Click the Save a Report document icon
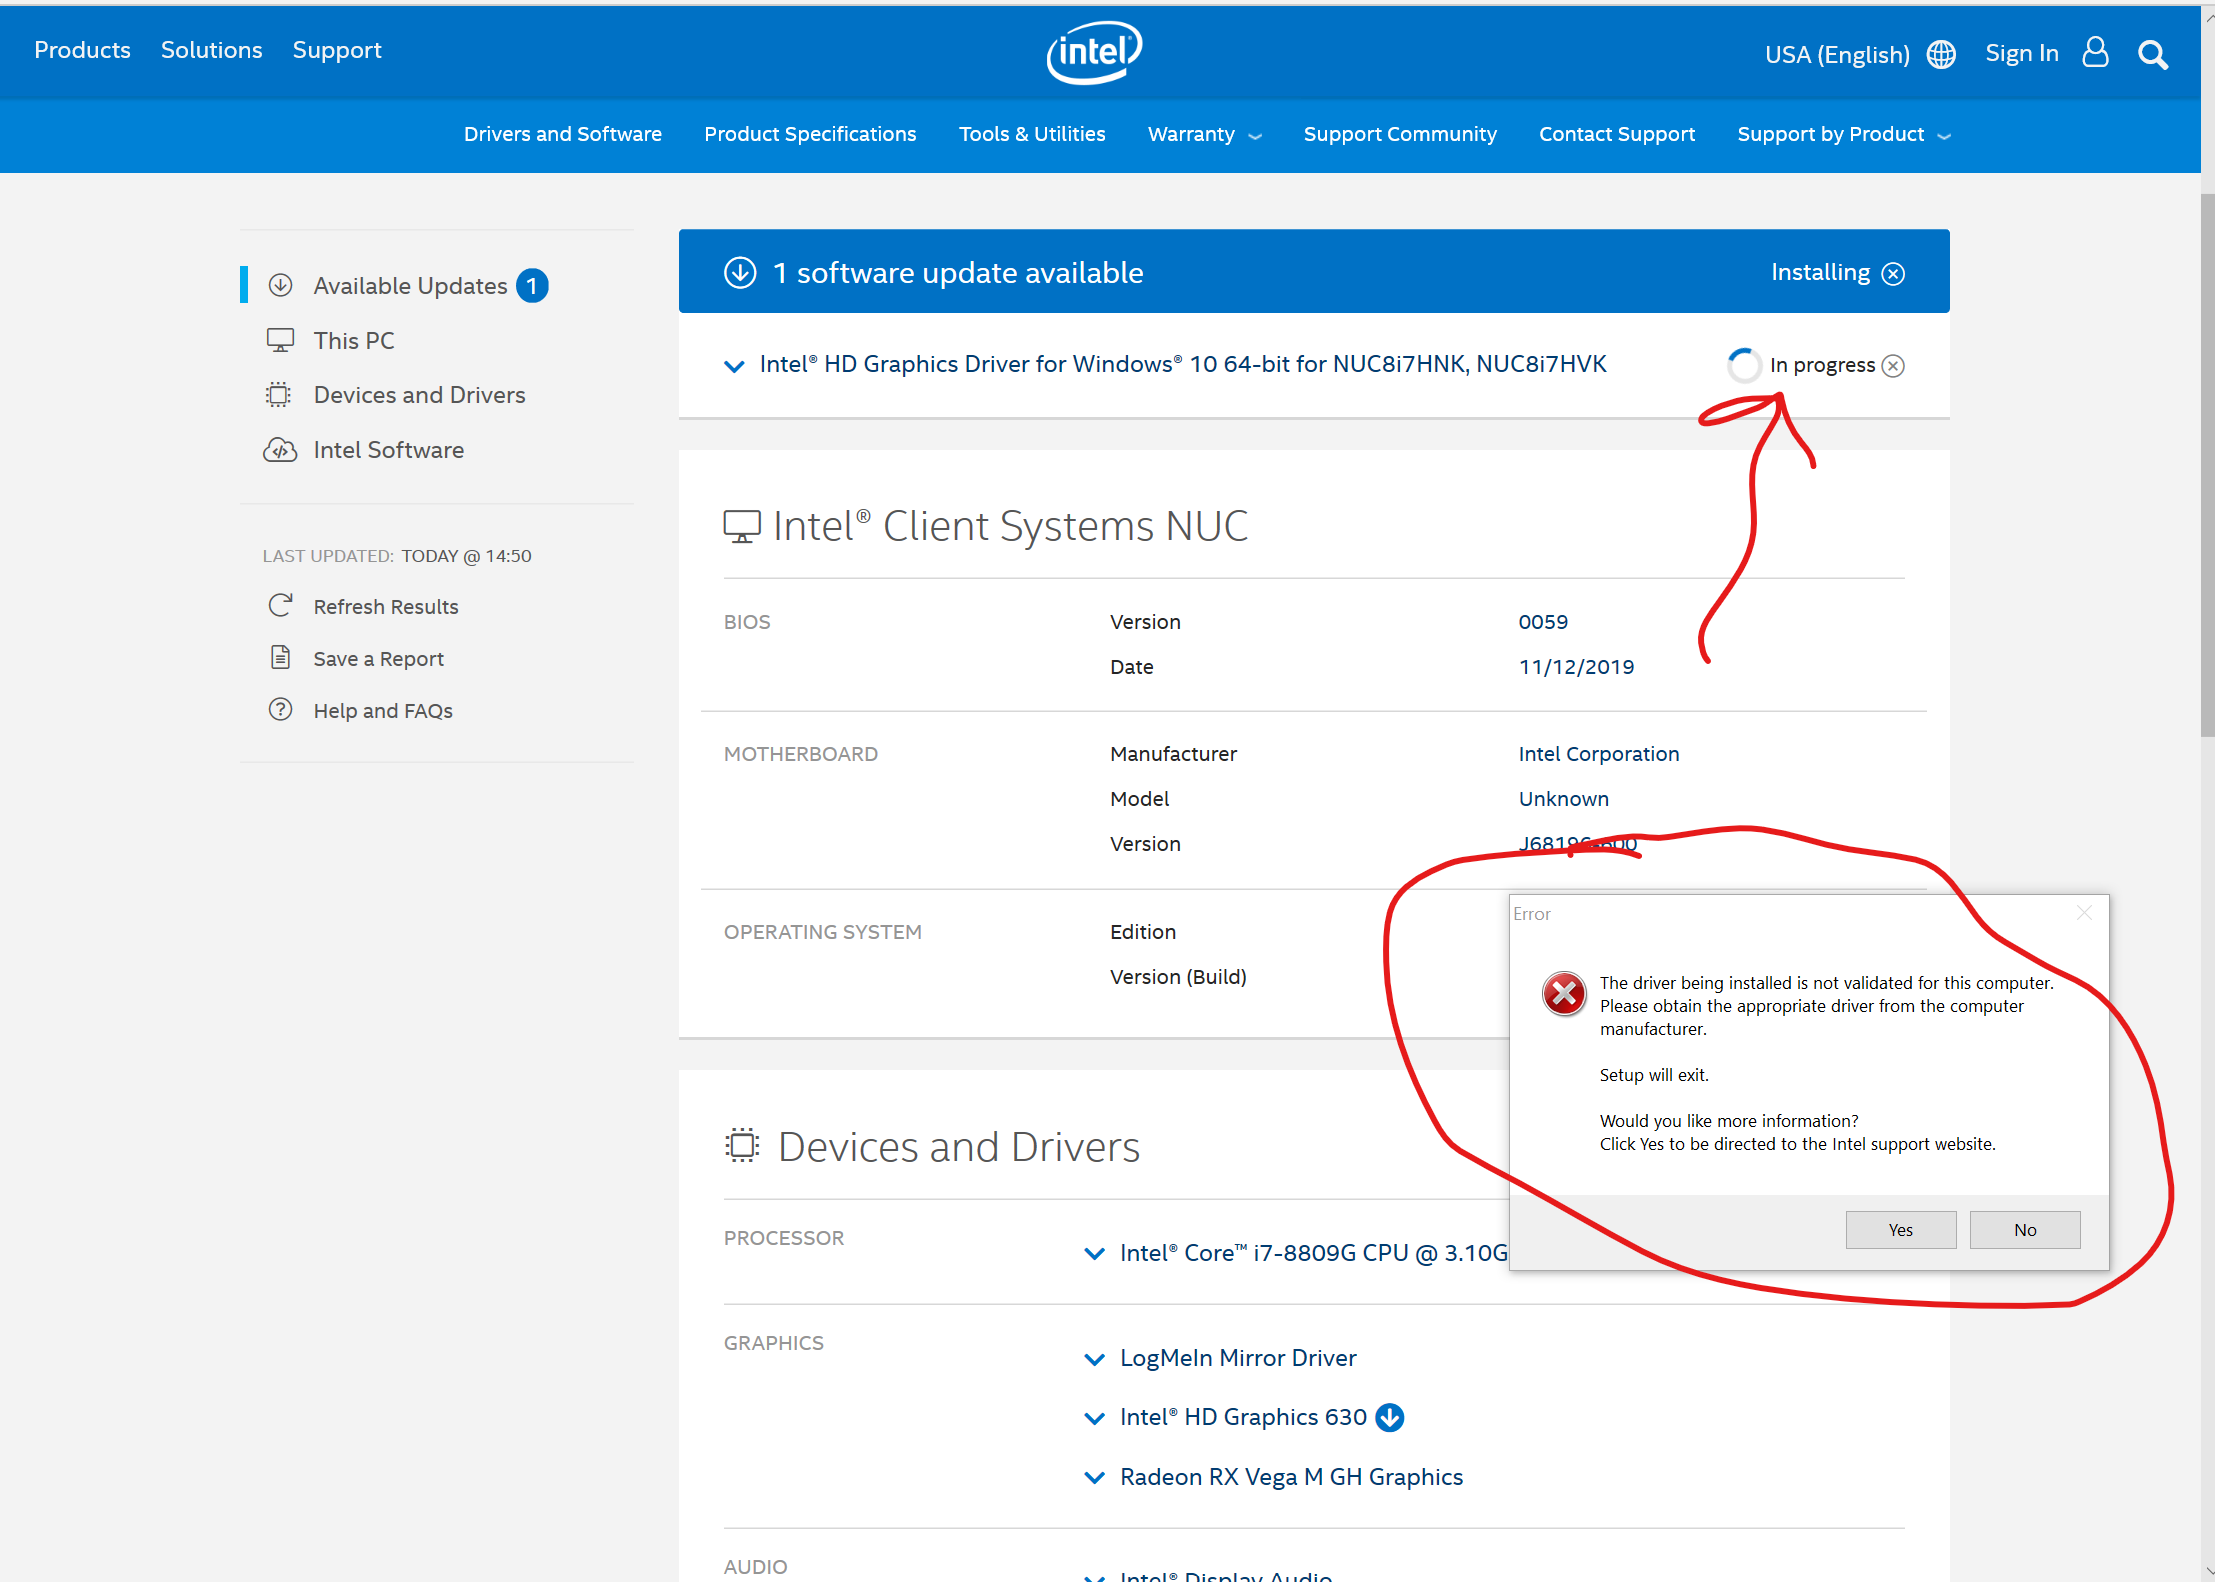2215x1582 pixels. (280, 657)
